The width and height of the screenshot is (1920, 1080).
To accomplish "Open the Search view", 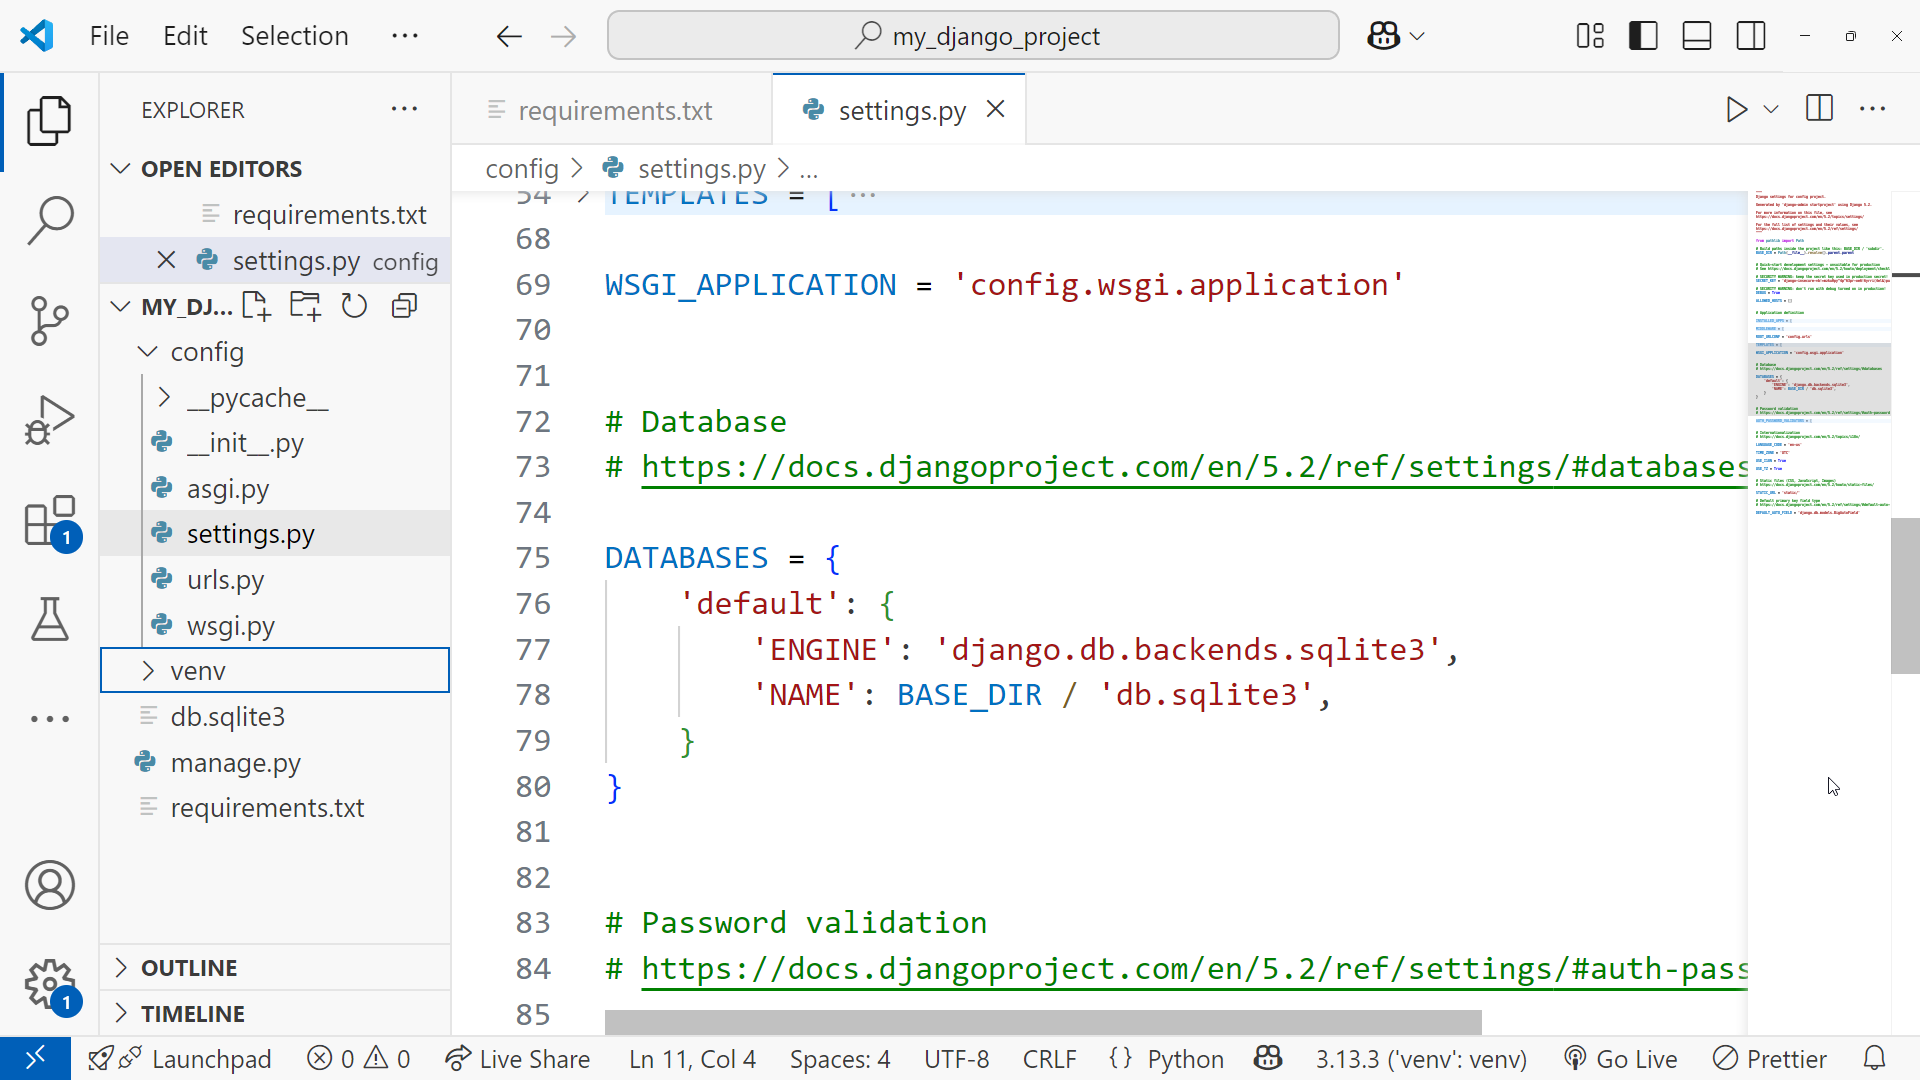I will pyautogui.click(x=49, y=220).
